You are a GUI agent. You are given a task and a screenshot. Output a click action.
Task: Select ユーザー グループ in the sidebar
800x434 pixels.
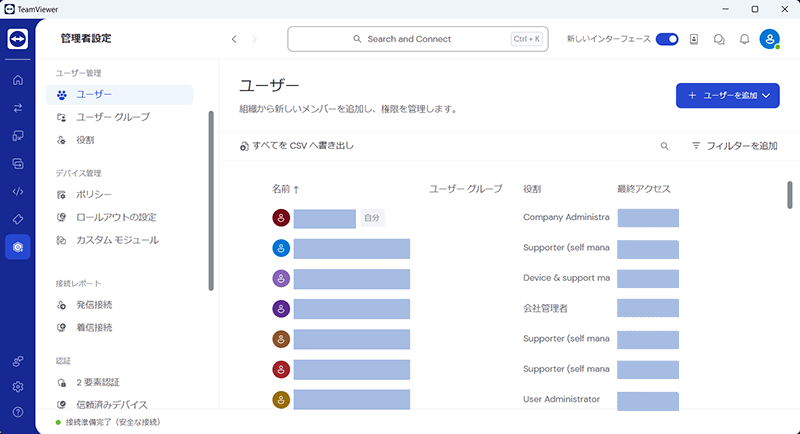(113, 117)
